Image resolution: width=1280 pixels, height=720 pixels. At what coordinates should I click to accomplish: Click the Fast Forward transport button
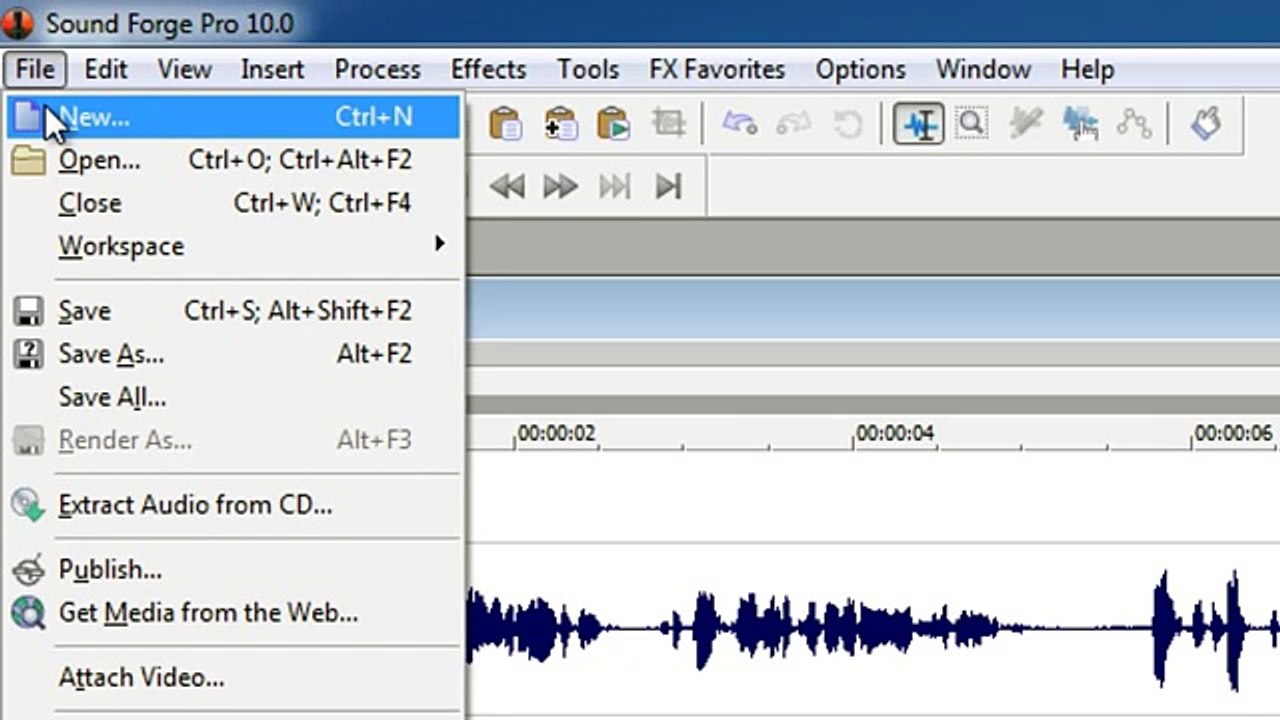point(560,186)
